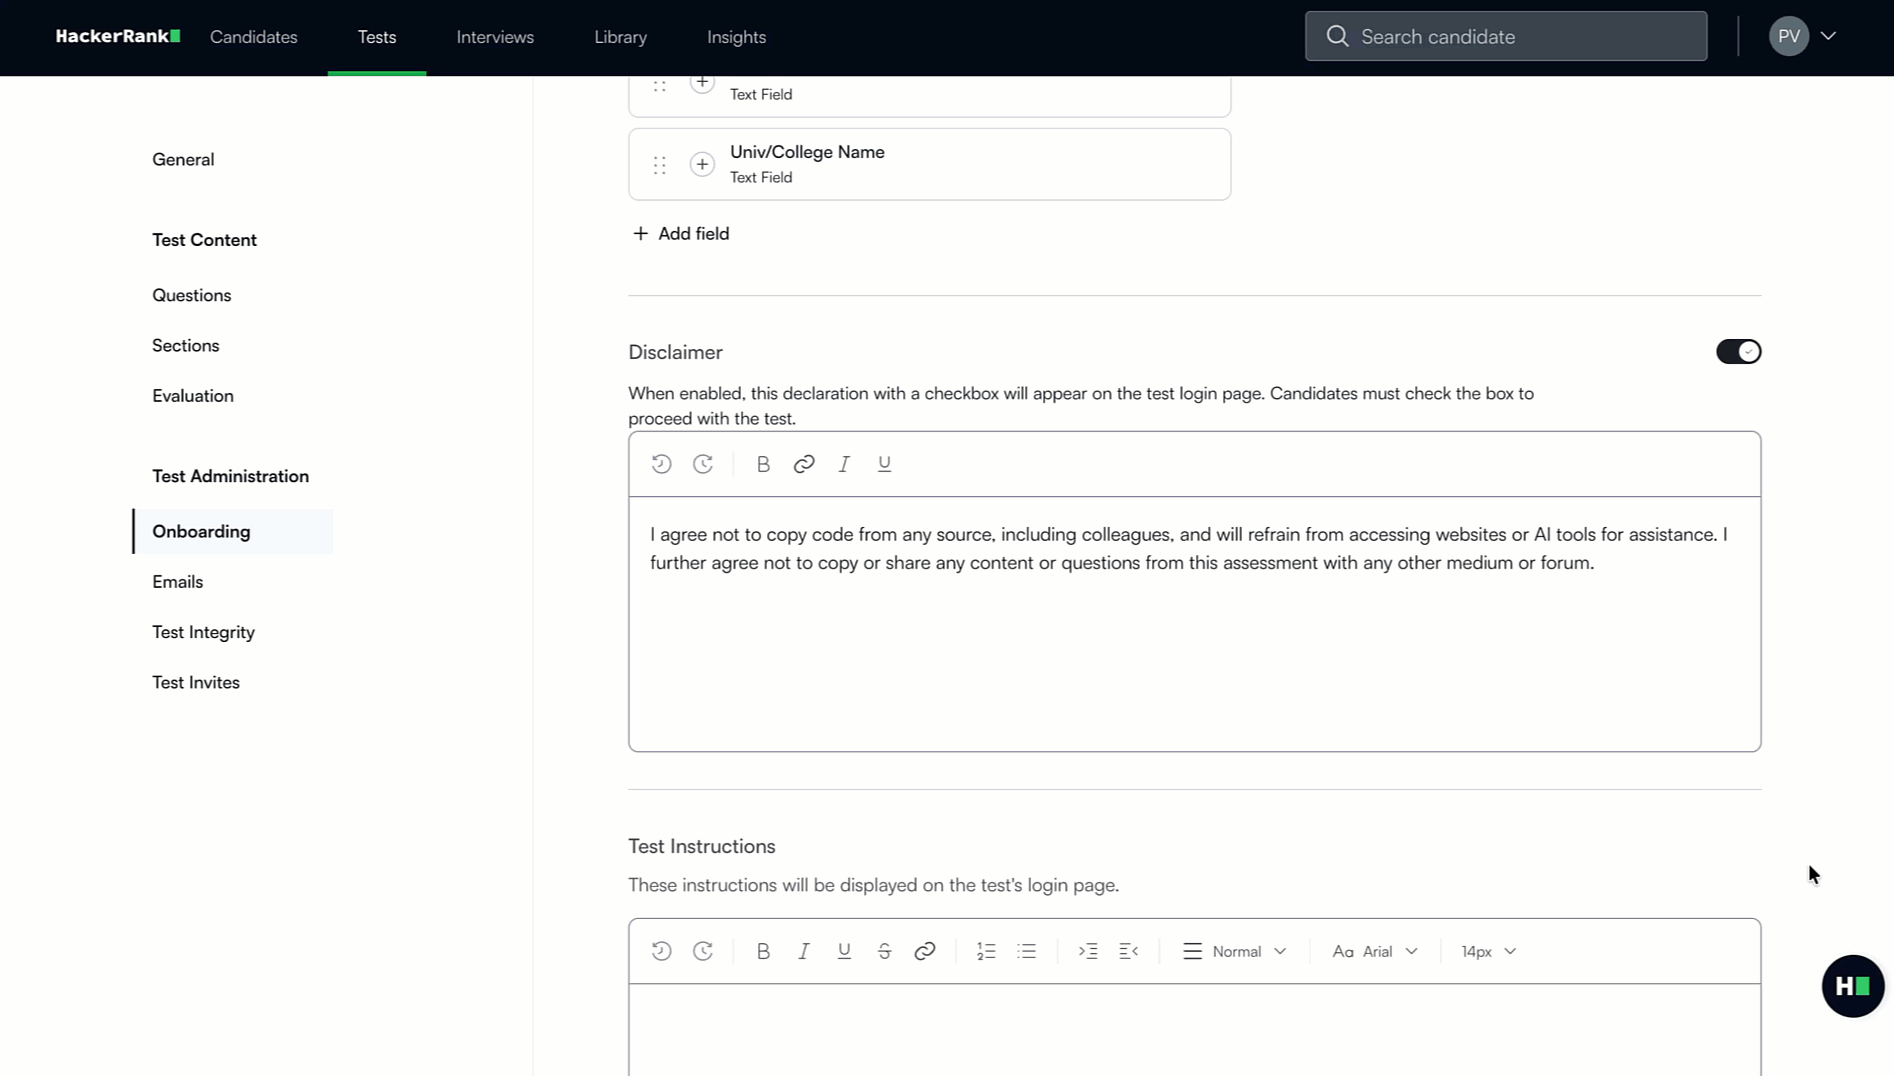This screenshot has width=1894, height=1076.
Task: Click the Add field button
Action: click(x=680, y=233)
